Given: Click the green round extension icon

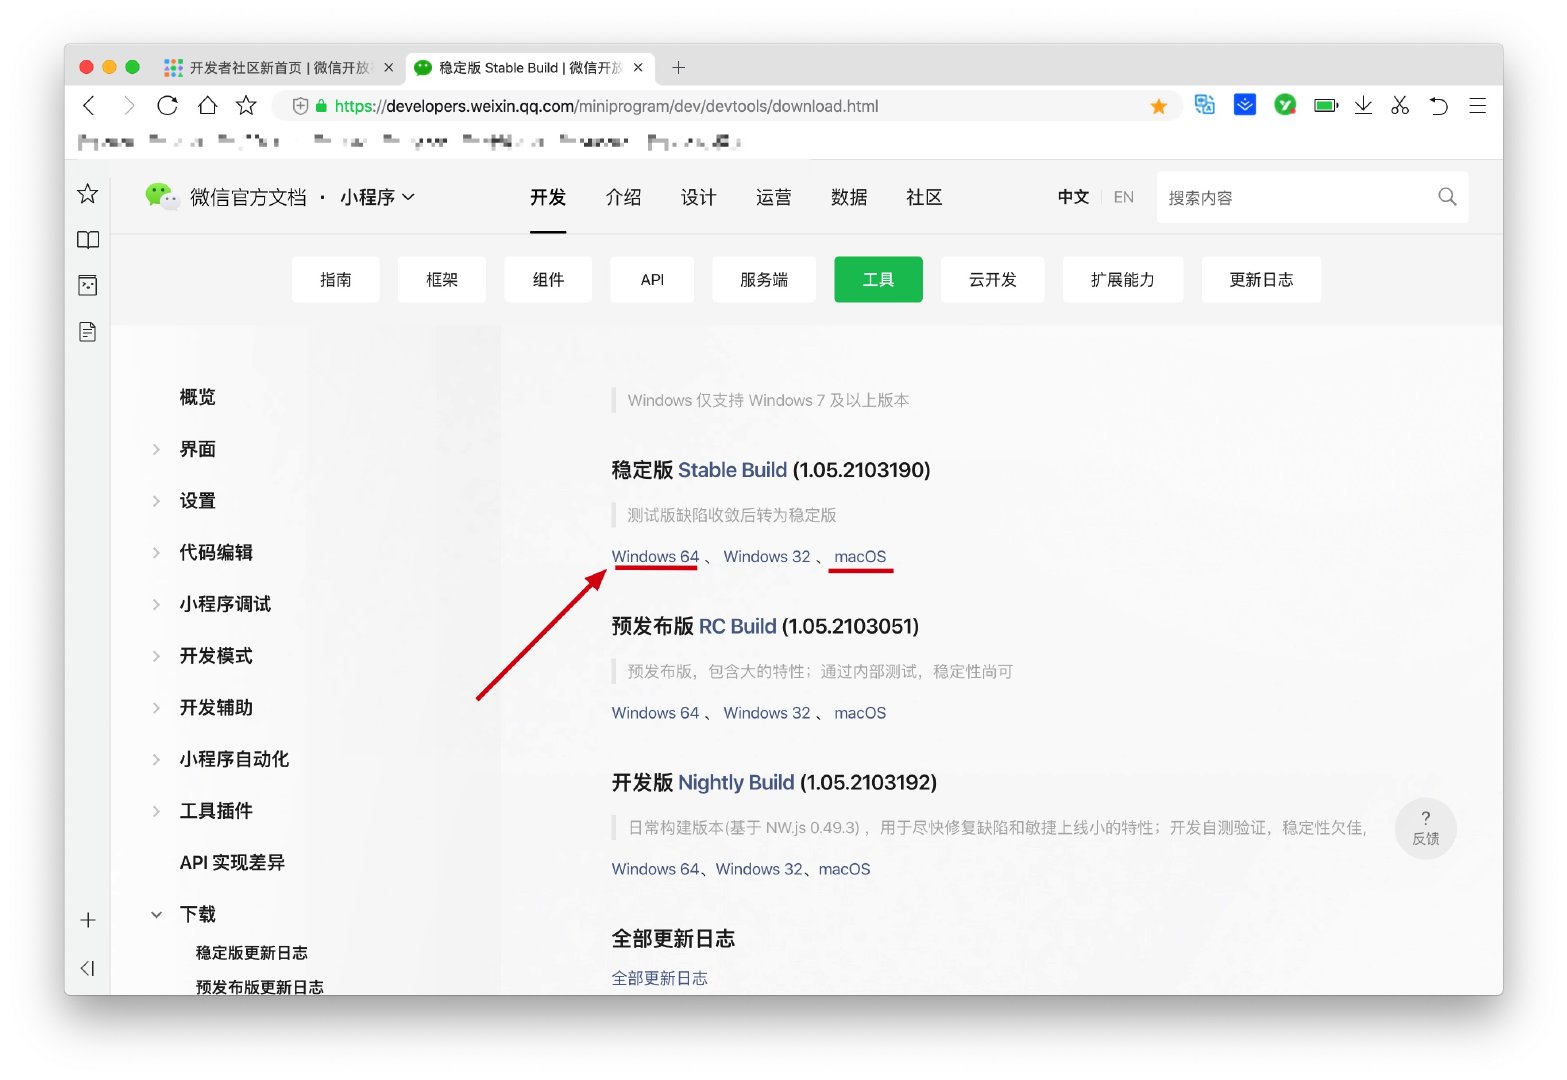Looking at the screenshot, I should [x=1285, y=105].
